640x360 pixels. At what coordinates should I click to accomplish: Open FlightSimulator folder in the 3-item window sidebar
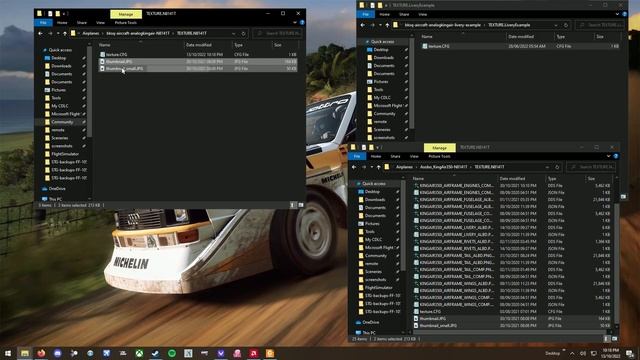(x=65, y=154)
